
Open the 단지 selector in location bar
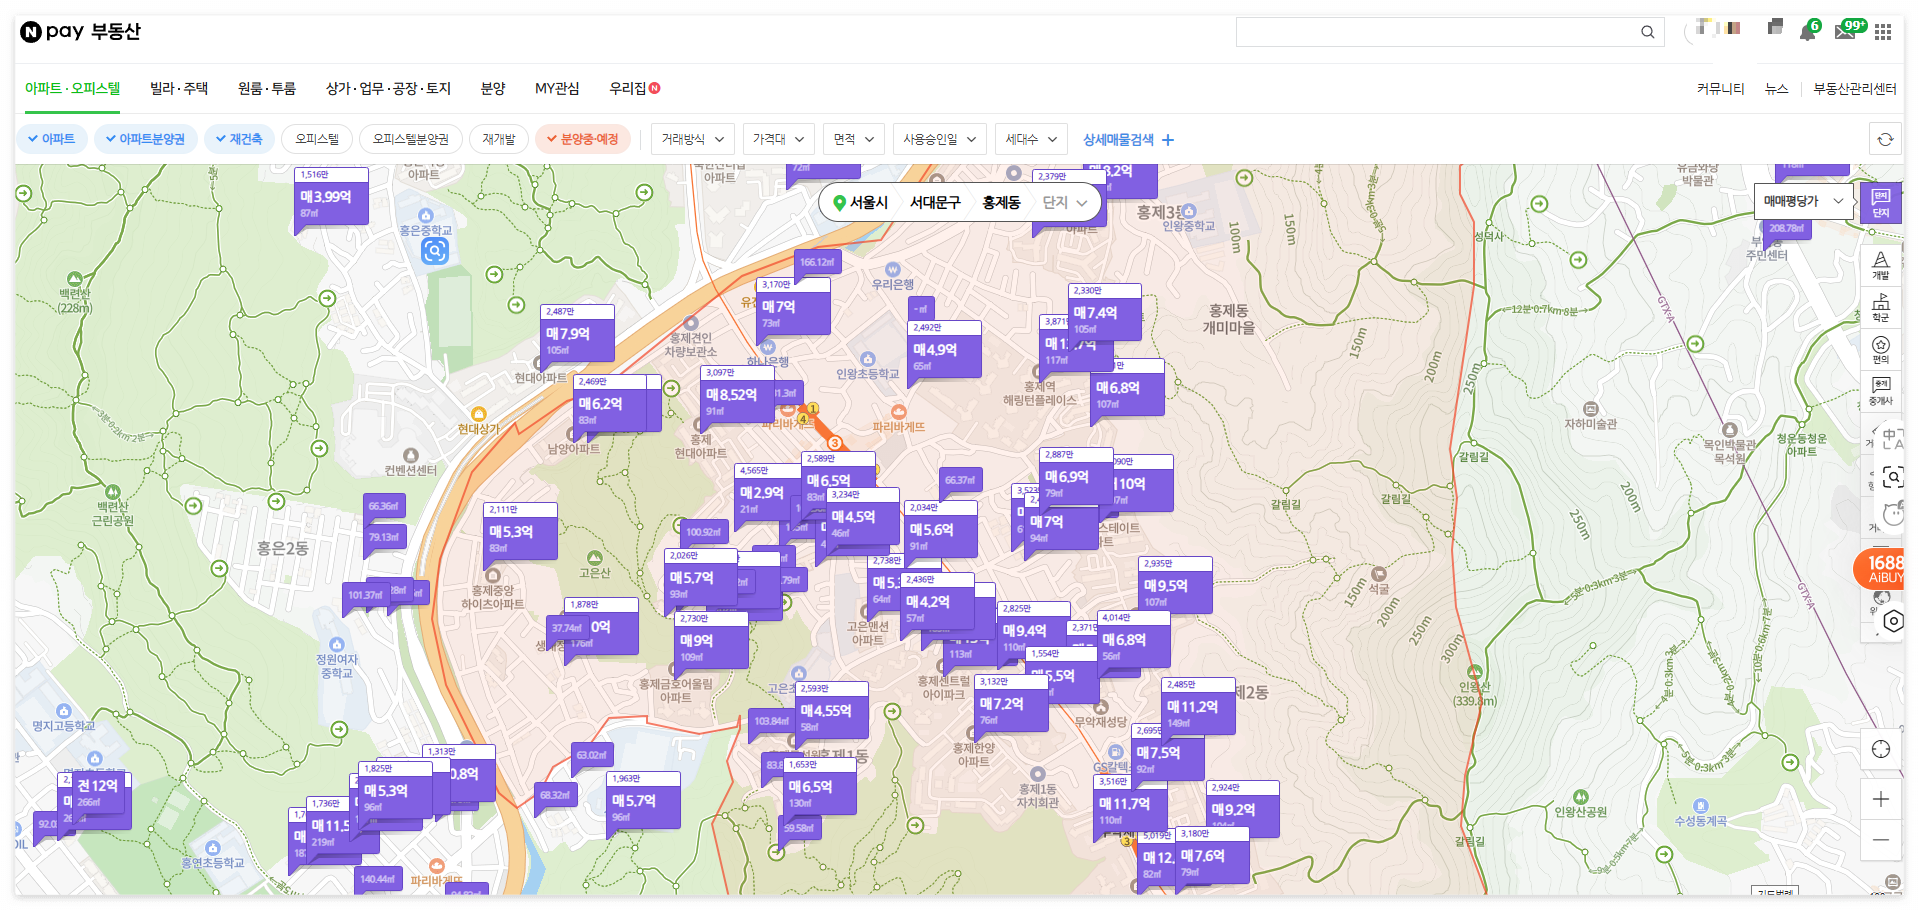tap(1064, 202)
